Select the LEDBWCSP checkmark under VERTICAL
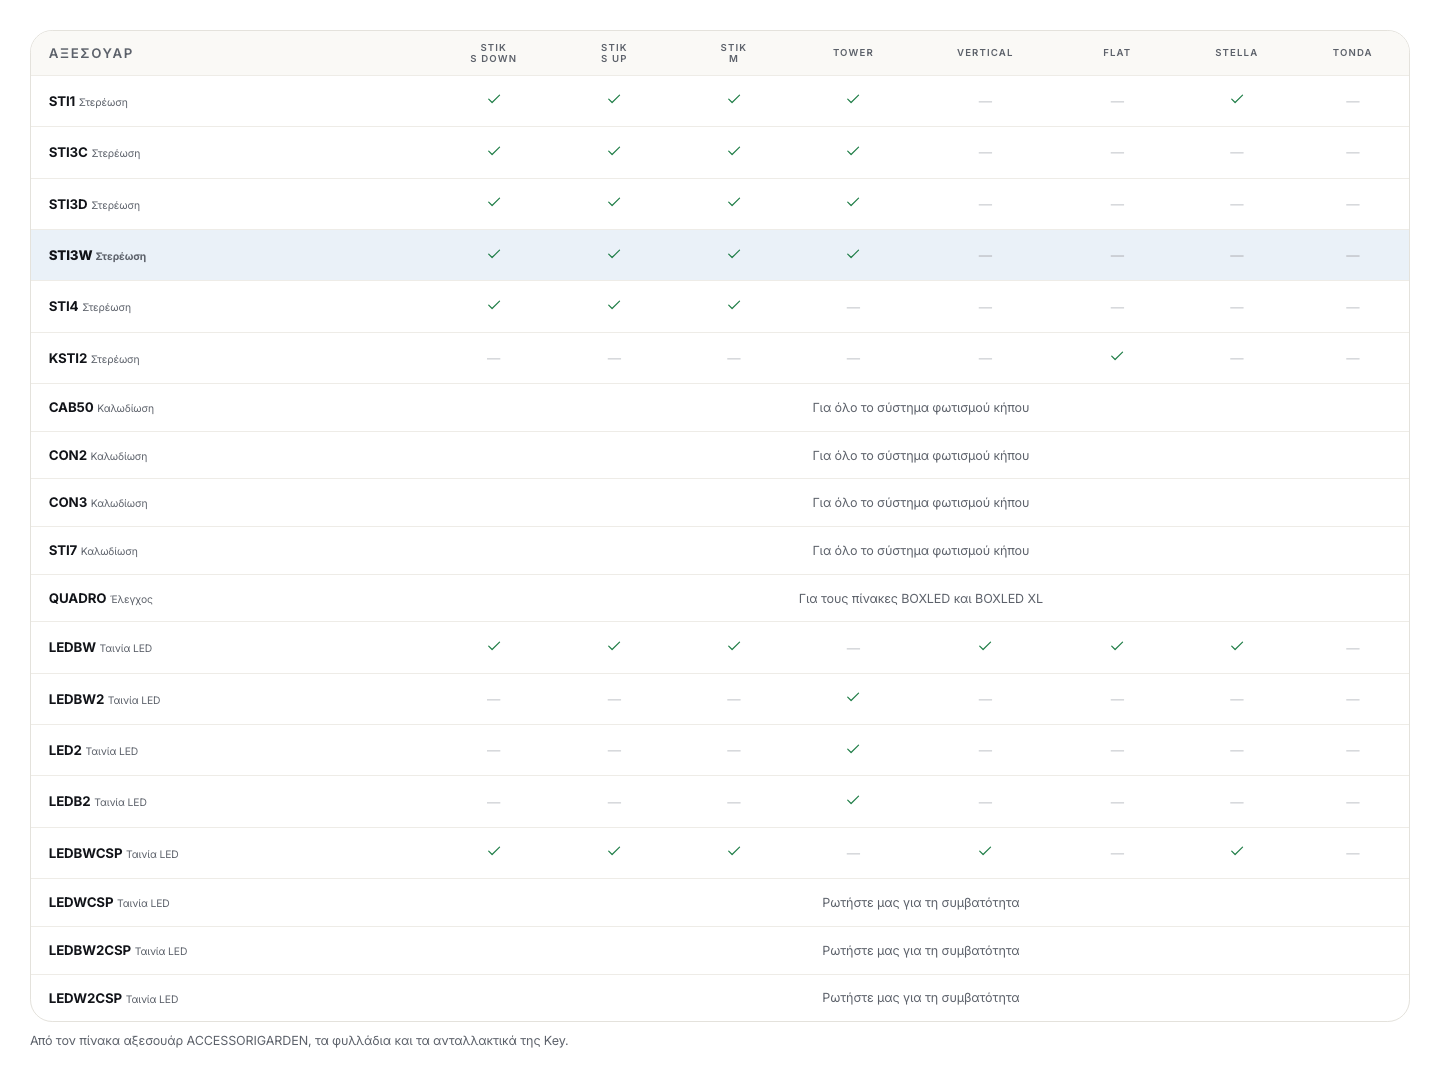The width and height of the screenshot is (1440, 1080). click(x=985, y=851)
